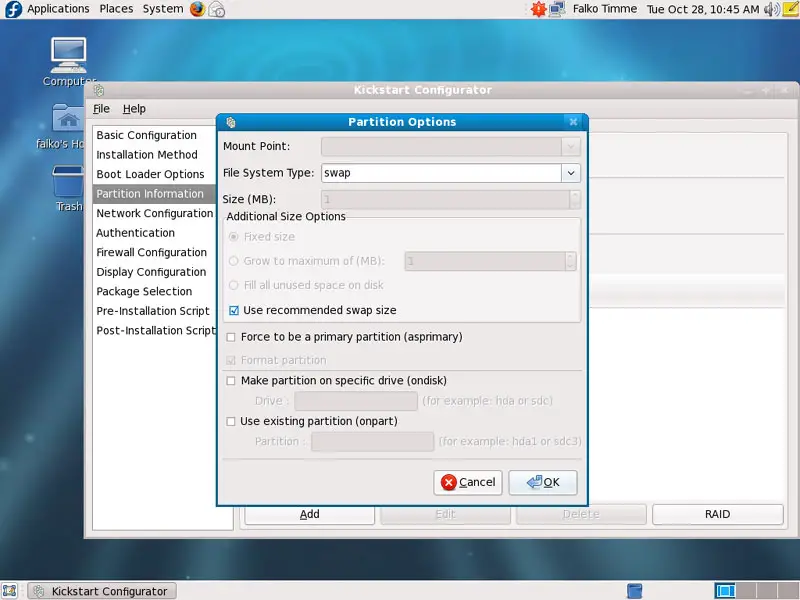Open the mail client icon in top panel
800x600 pixels.
click(x=217, y=9)
